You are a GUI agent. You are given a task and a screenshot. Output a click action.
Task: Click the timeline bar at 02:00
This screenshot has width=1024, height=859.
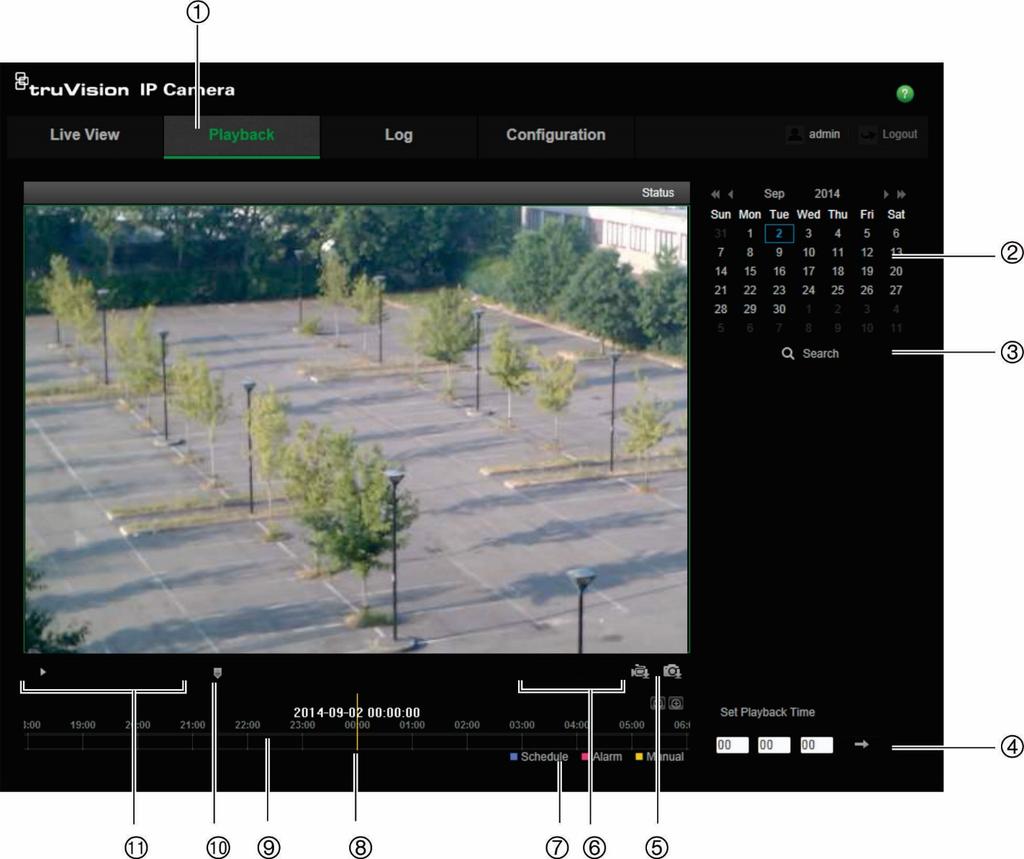click(x=467, y=741)
